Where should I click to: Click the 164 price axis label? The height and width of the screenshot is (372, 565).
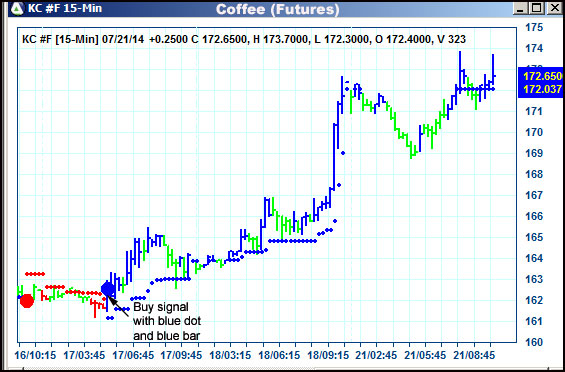coord(534,258)
